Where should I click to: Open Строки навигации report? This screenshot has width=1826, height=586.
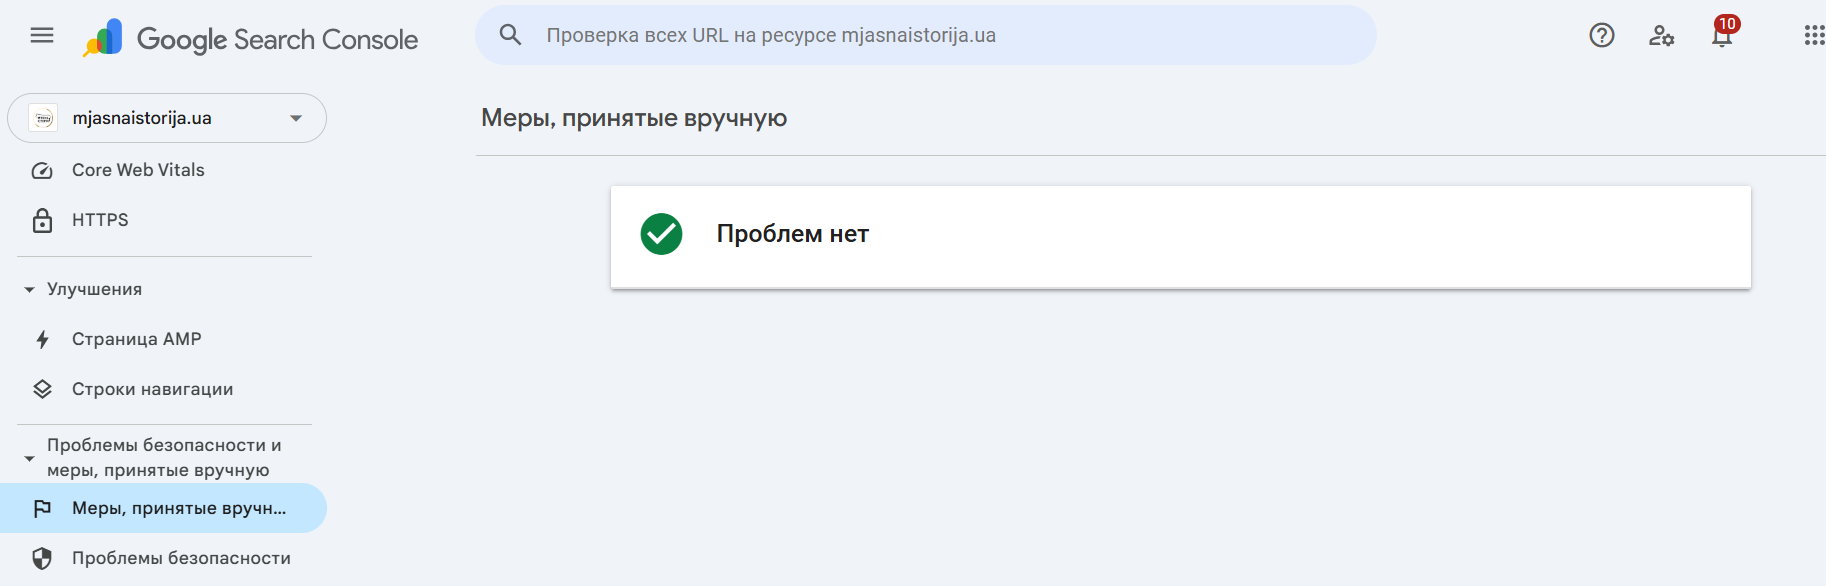click(x=152, y=389)
